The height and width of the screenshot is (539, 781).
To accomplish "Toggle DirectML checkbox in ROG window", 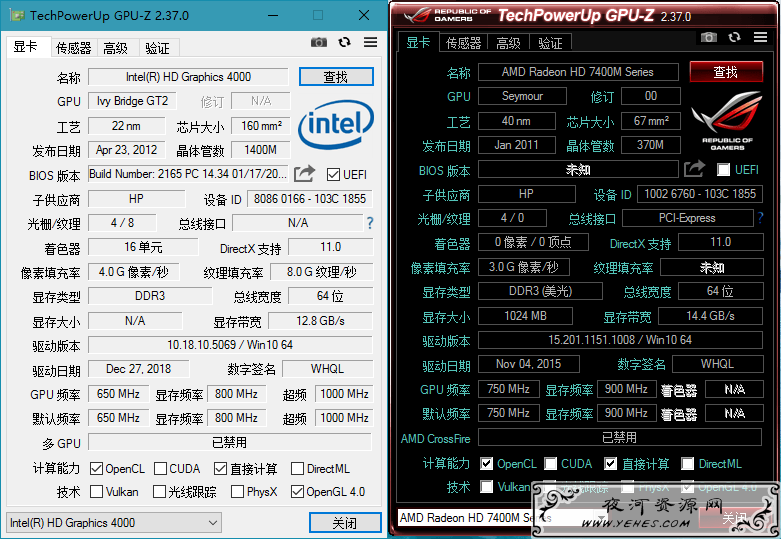I will [687, 464].
